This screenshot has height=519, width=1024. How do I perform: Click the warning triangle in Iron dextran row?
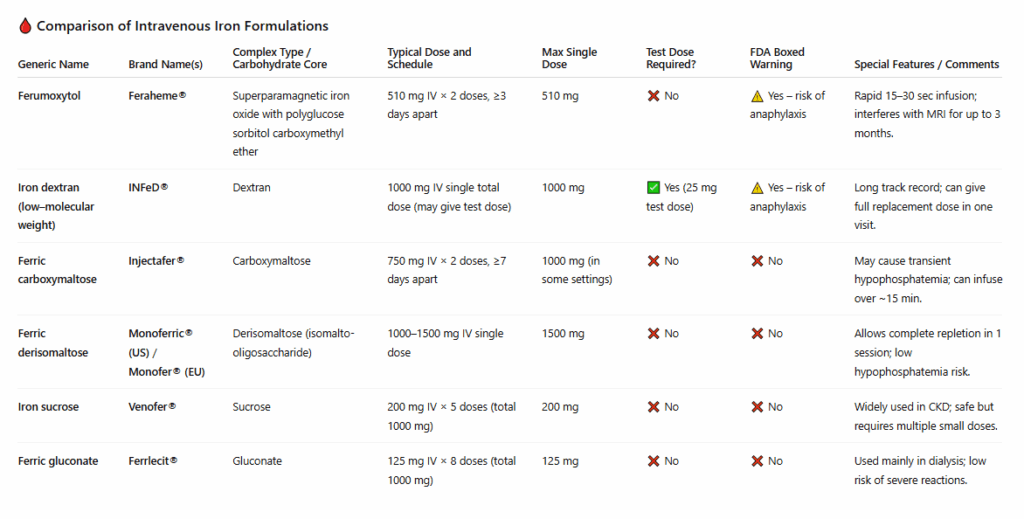pyautogui.click(x=757, y=188)
